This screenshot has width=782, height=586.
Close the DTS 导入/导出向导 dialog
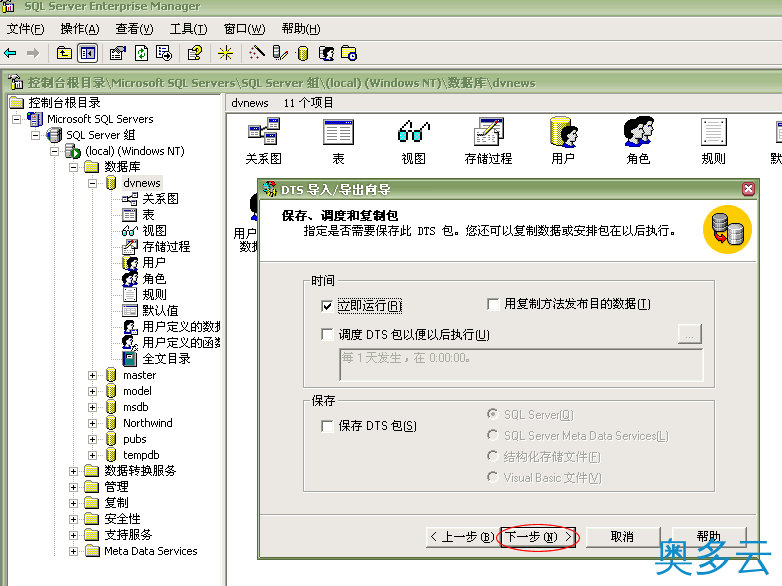748,189
